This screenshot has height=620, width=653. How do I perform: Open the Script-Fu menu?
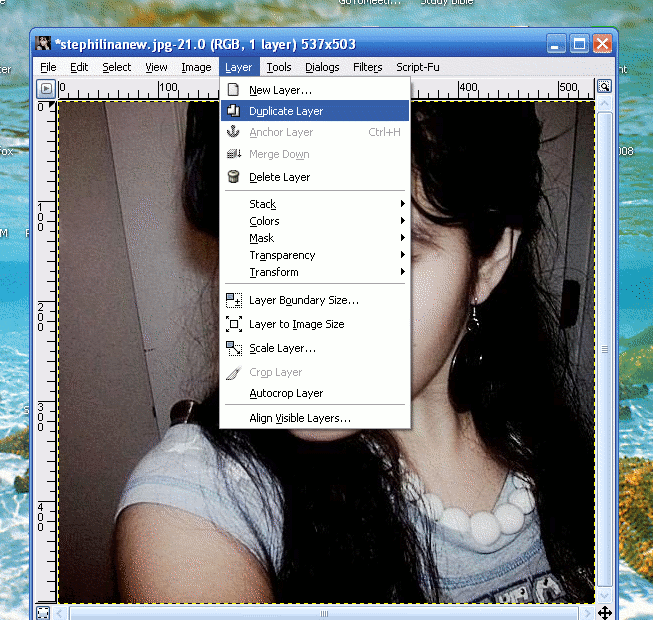click(x=418, y=67)
